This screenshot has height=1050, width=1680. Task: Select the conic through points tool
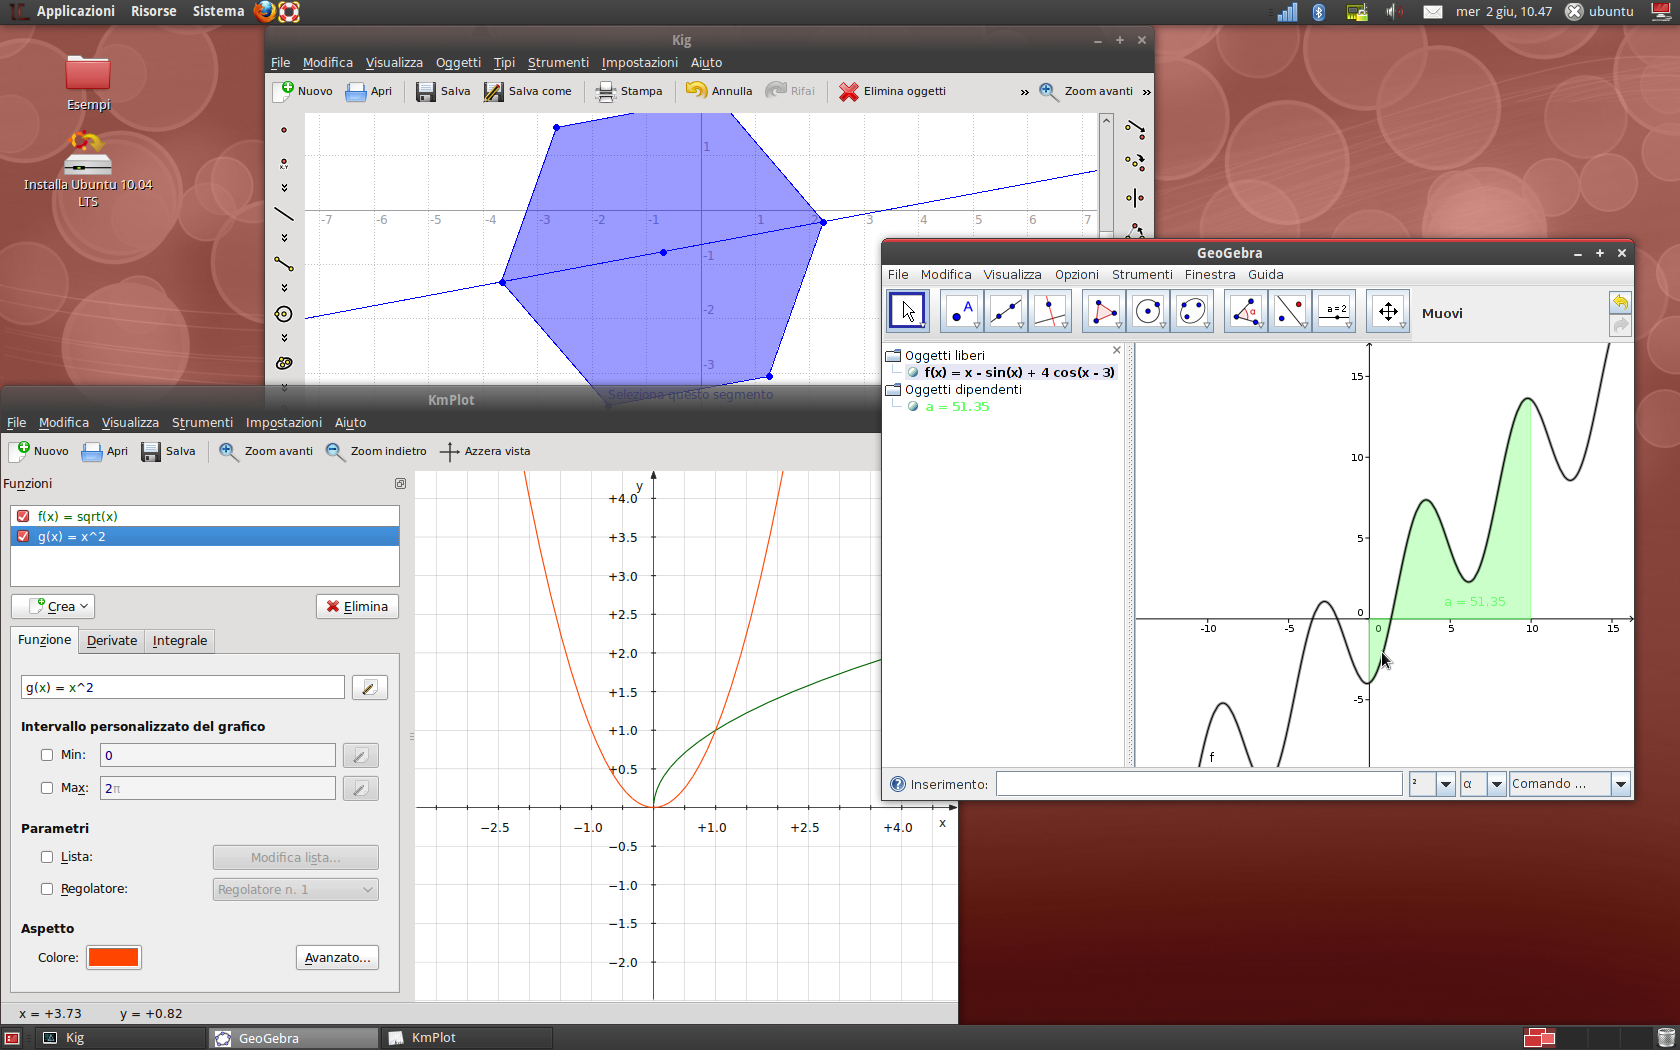tap(1192, 312)
